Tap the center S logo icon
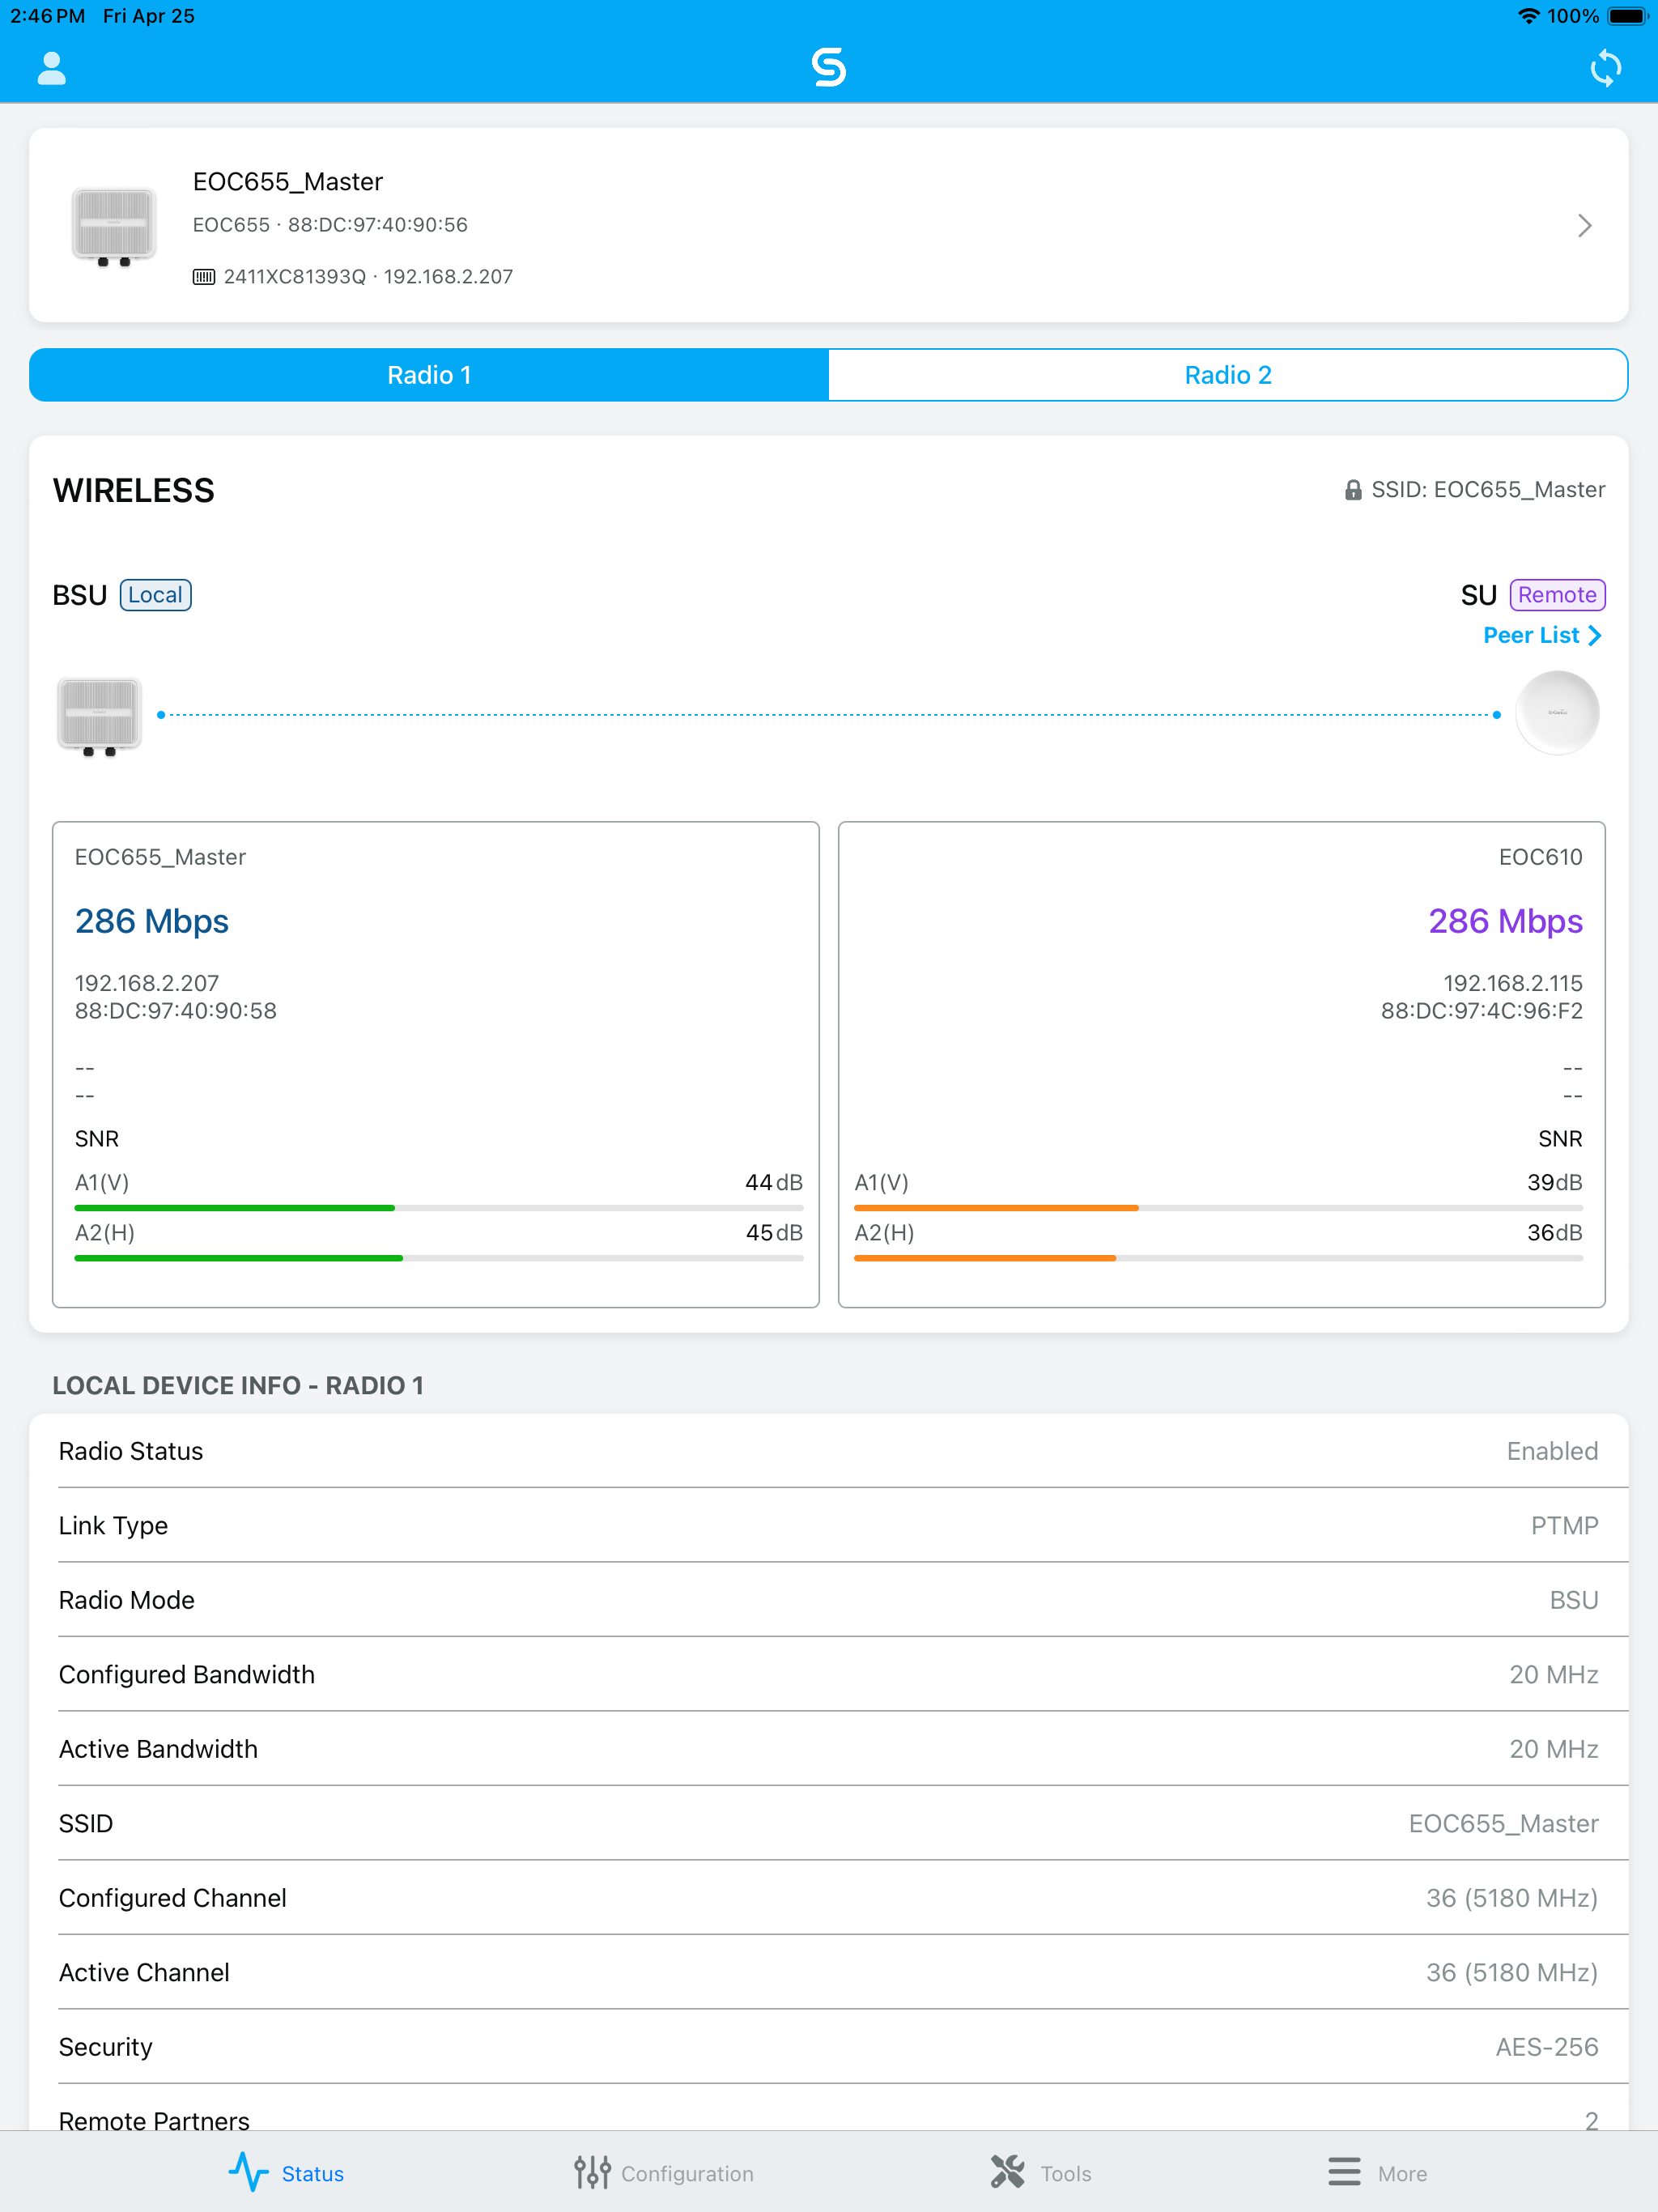This screenshot has width=1658, height=2212. [829, 67]
